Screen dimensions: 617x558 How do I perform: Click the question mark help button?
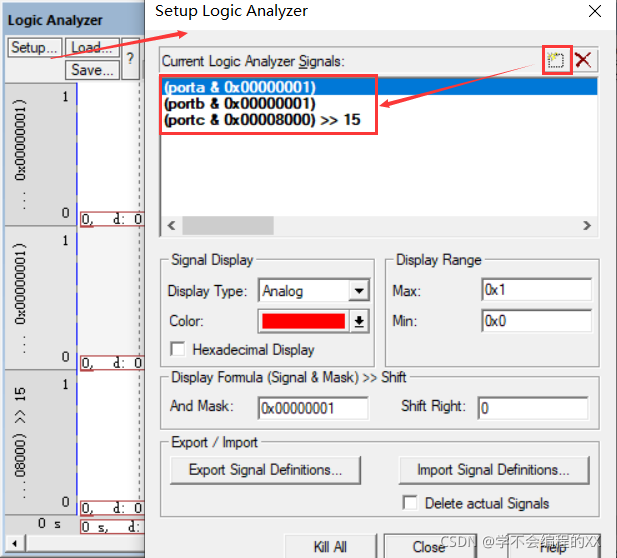point(131,59)
